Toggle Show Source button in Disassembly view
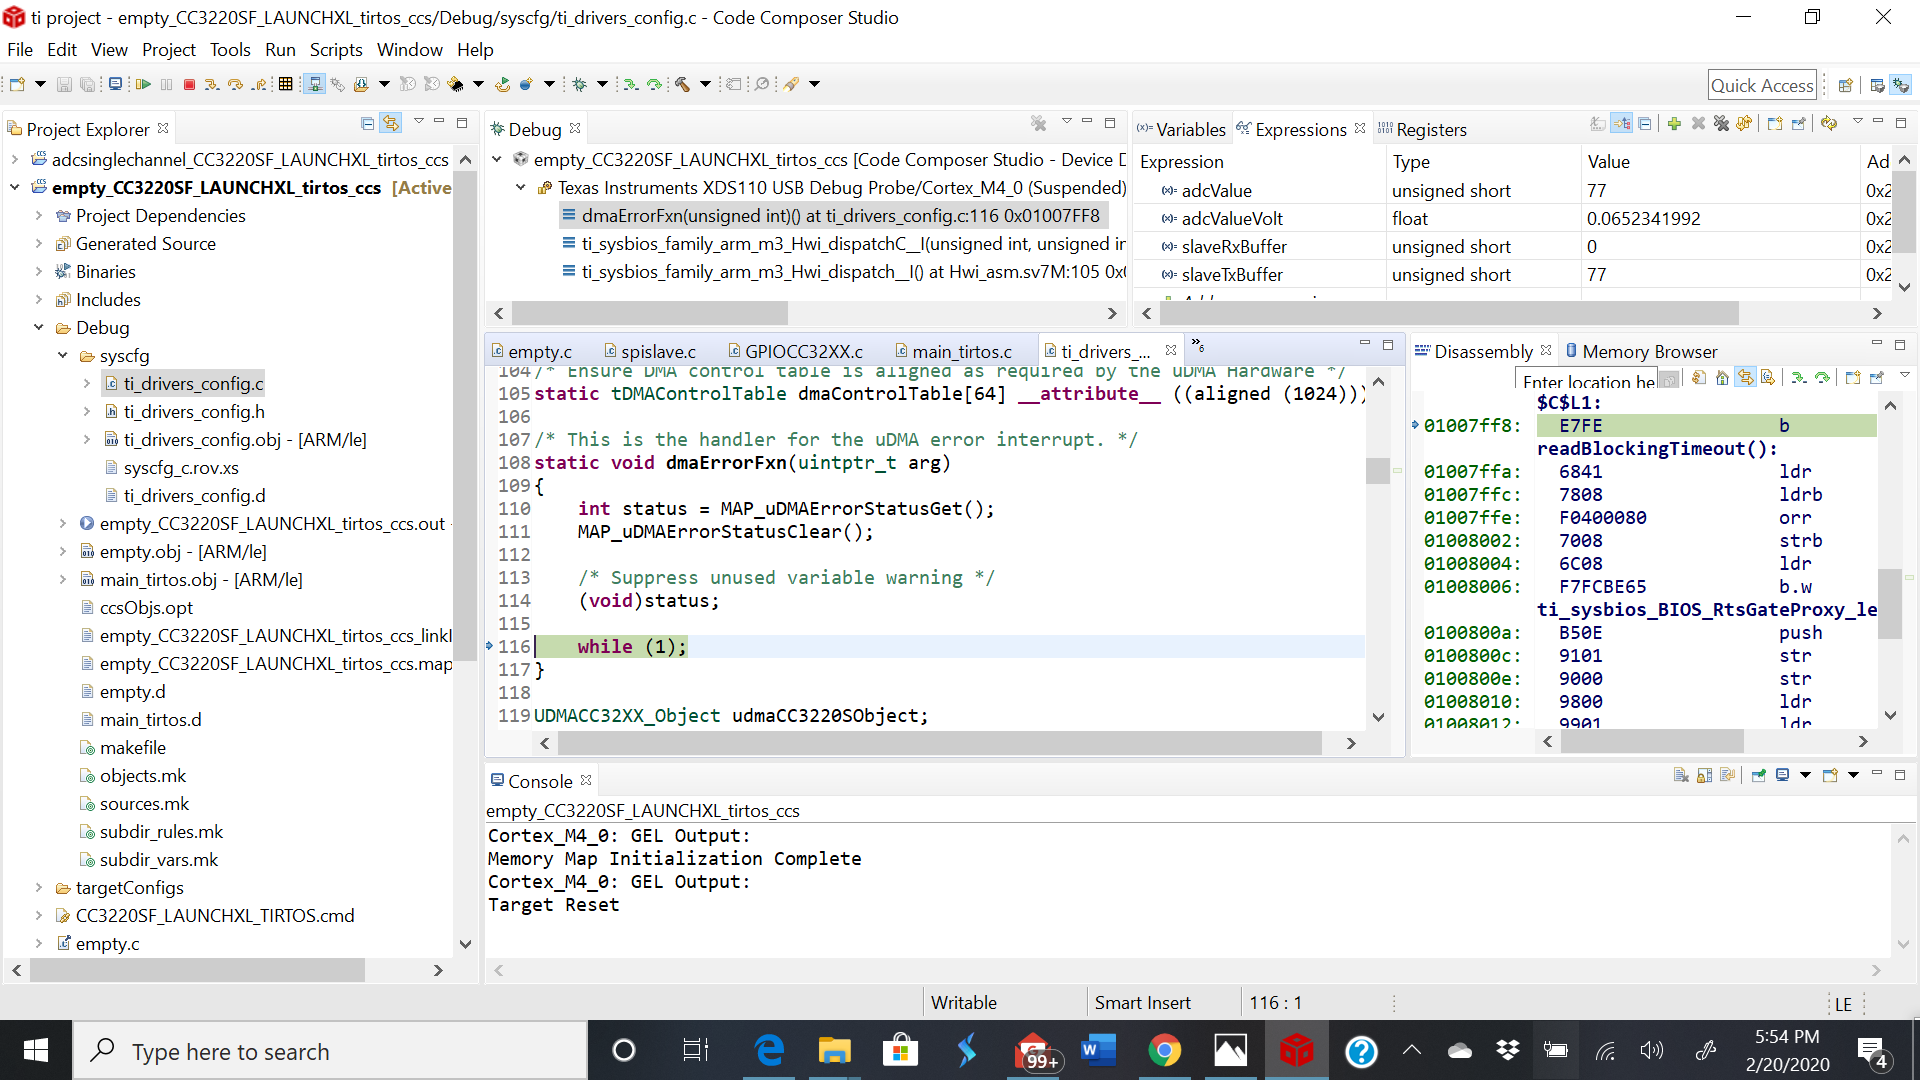 1768,377
